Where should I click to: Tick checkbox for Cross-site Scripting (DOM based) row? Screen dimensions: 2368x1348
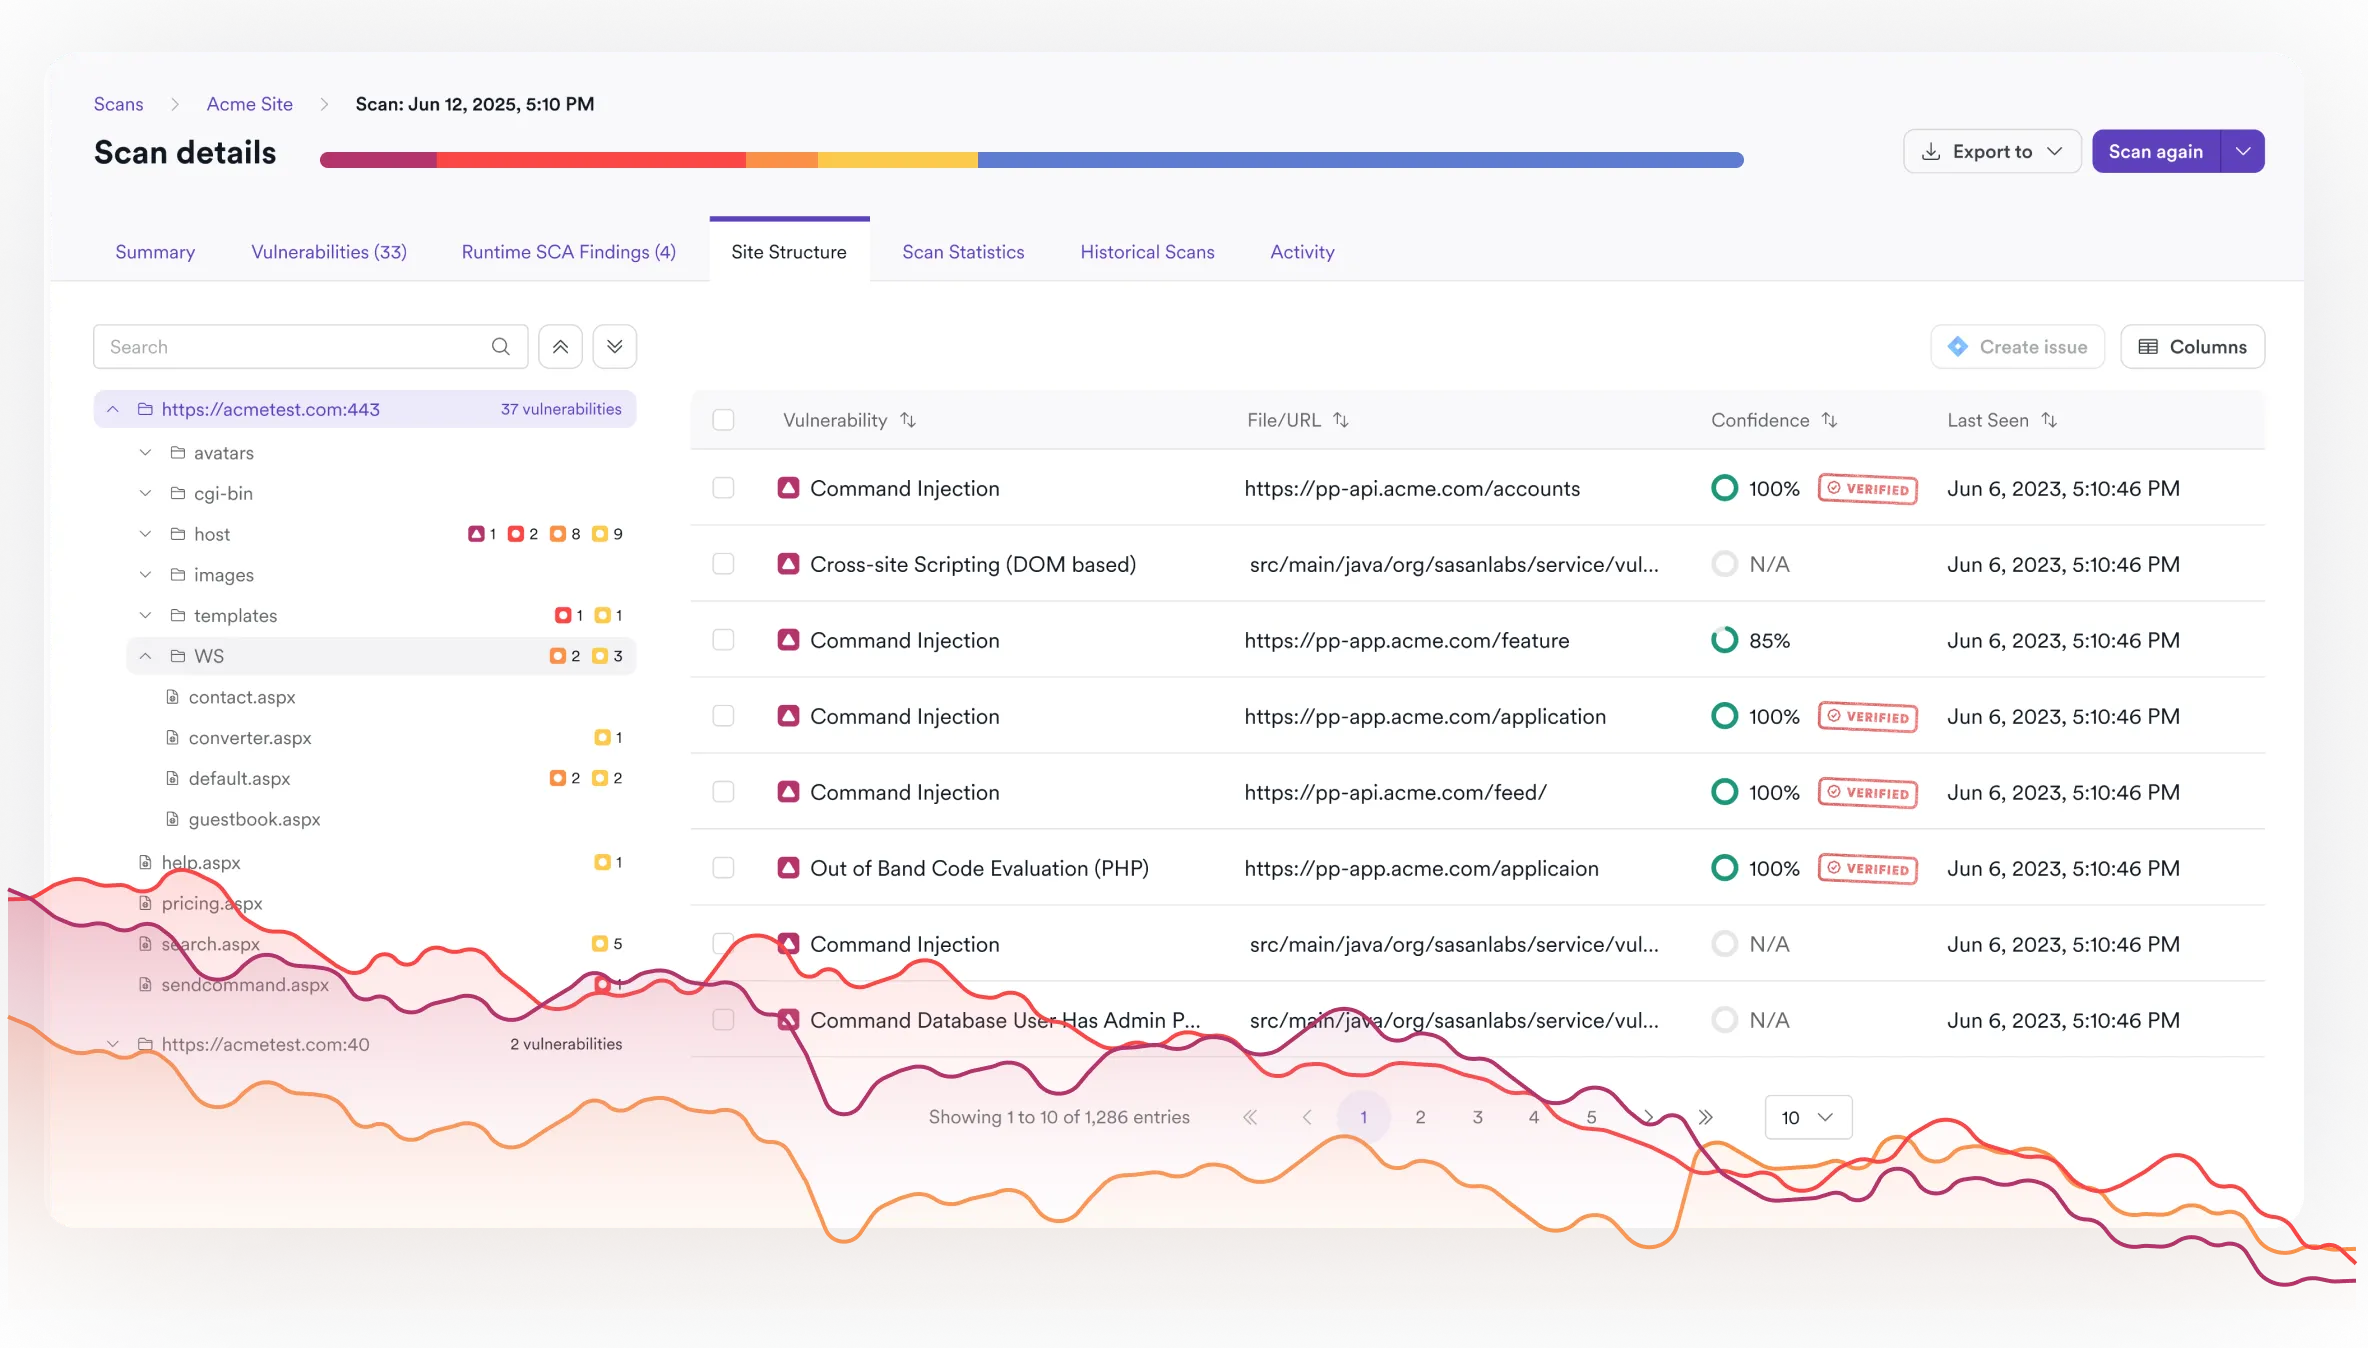tap(723, 564)
